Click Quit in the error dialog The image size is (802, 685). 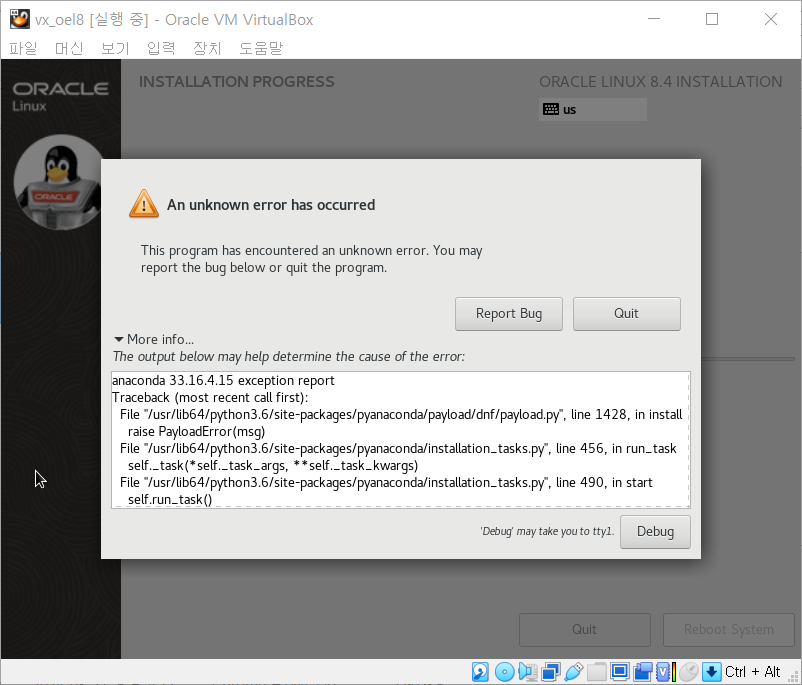coord(627,314)
